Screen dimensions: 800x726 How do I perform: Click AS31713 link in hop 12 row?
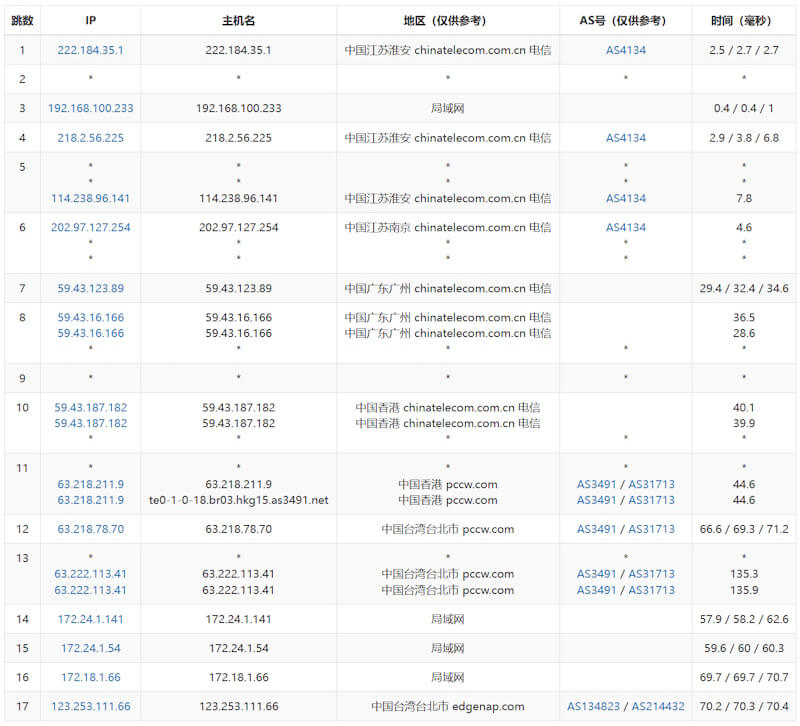click(652, 529)
